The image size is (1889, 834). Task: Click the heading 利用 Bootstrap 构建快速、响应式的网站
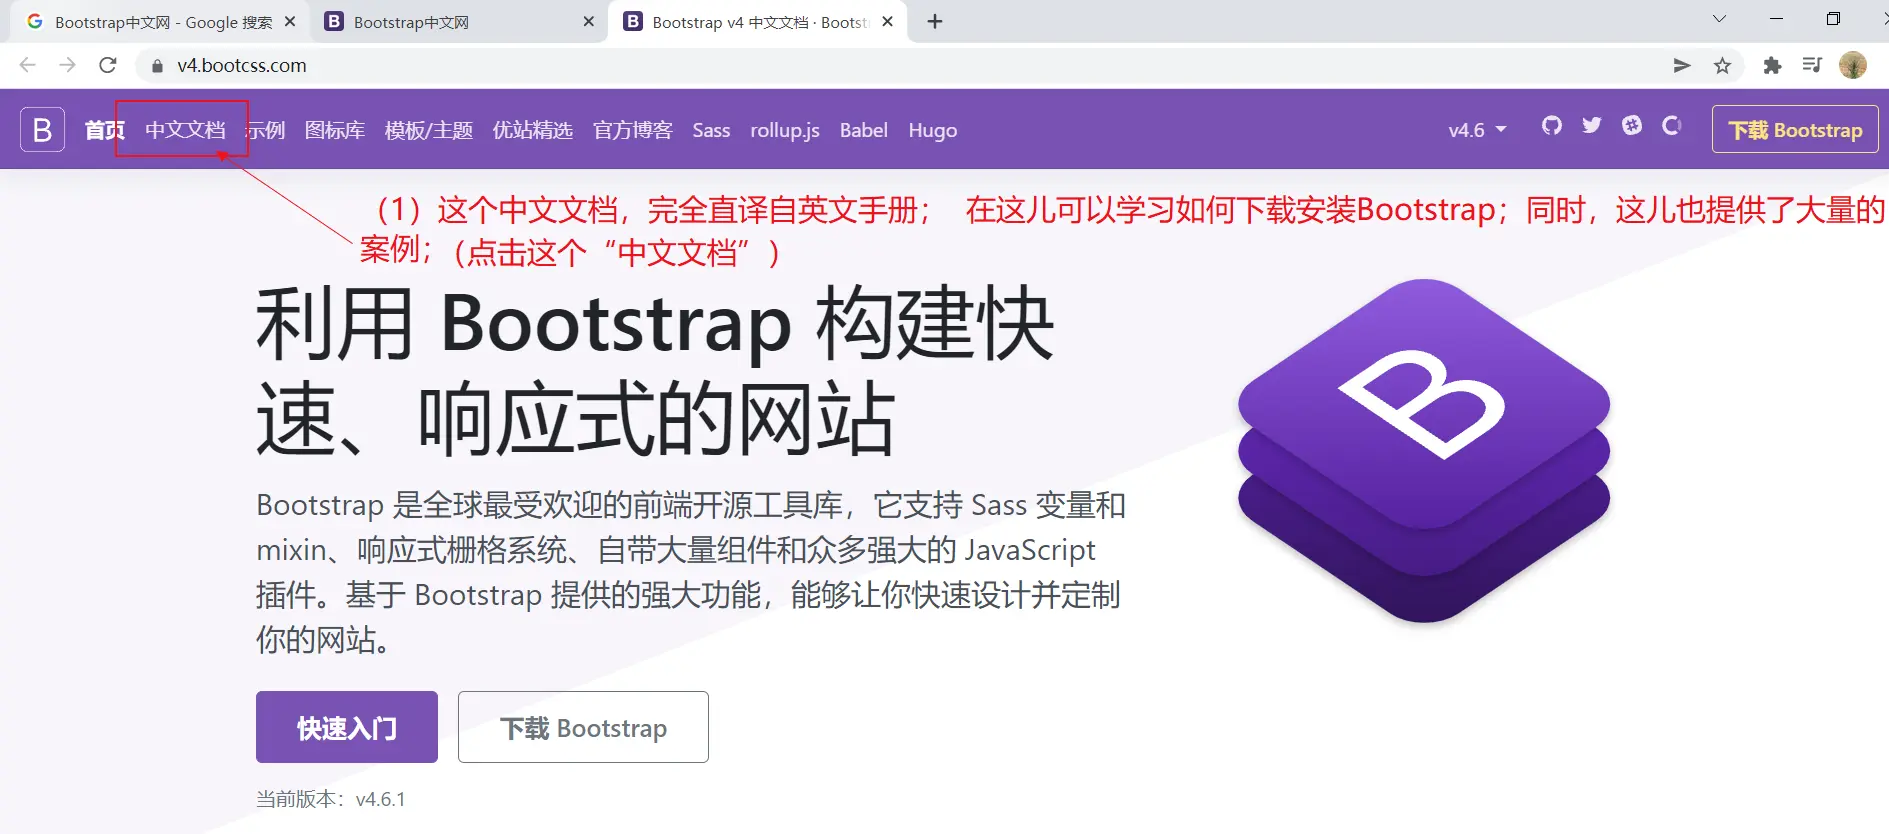[x=655, y=371]
